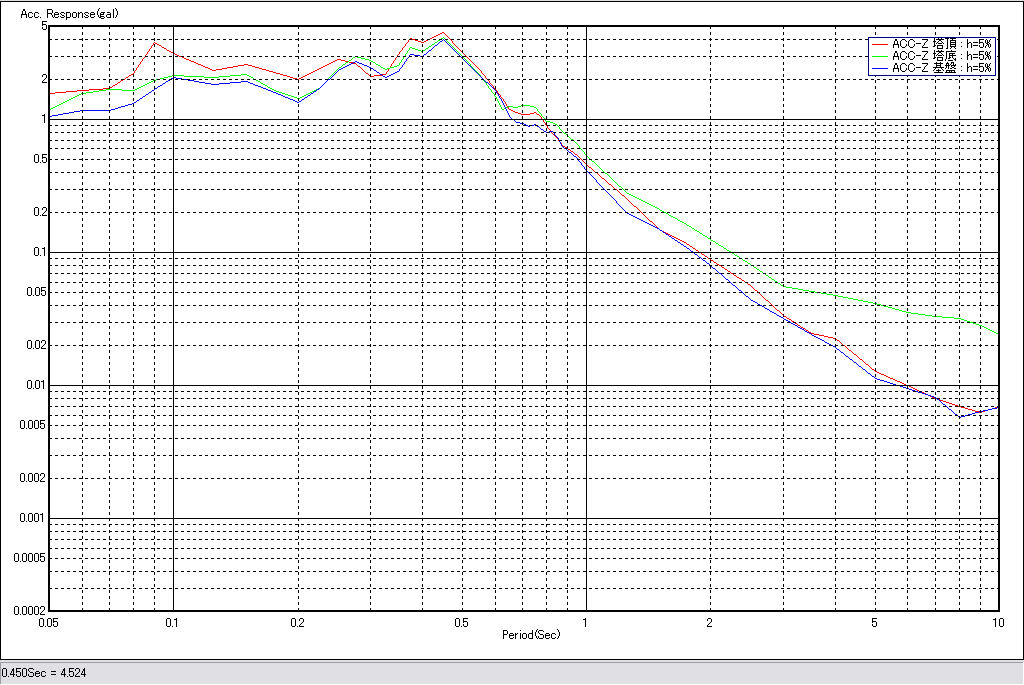Select the red line swatch in legend
1024x685 pixels.
[x=879, y=44]
